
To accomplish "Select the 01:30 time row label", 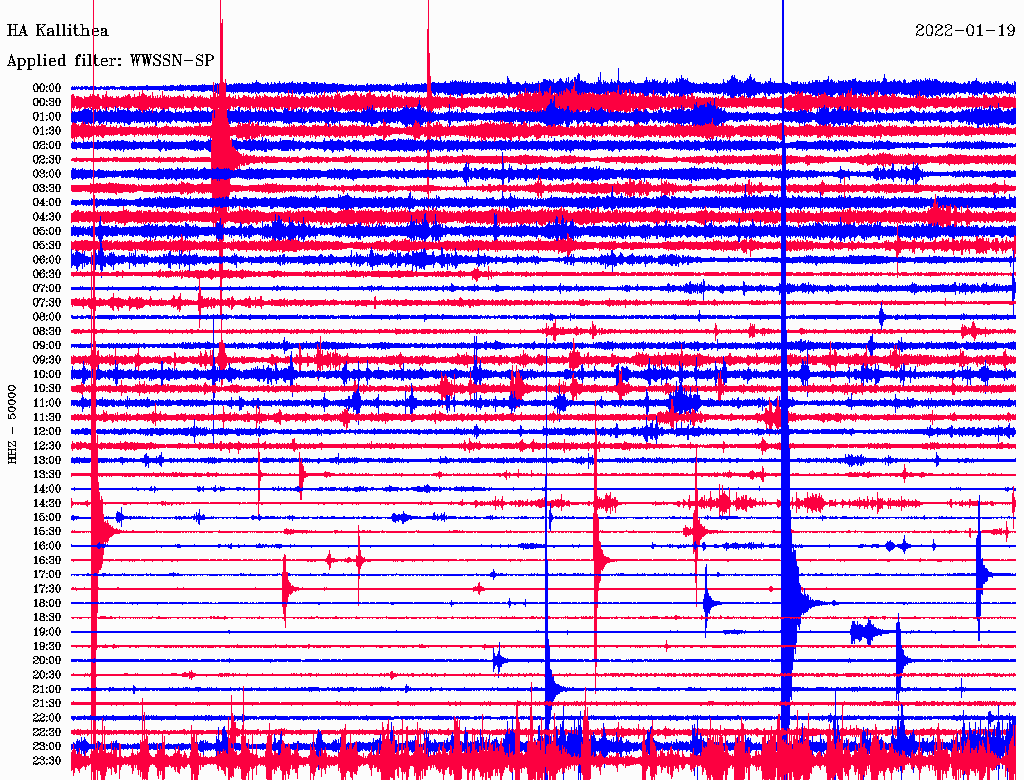I will coord(47,131).
